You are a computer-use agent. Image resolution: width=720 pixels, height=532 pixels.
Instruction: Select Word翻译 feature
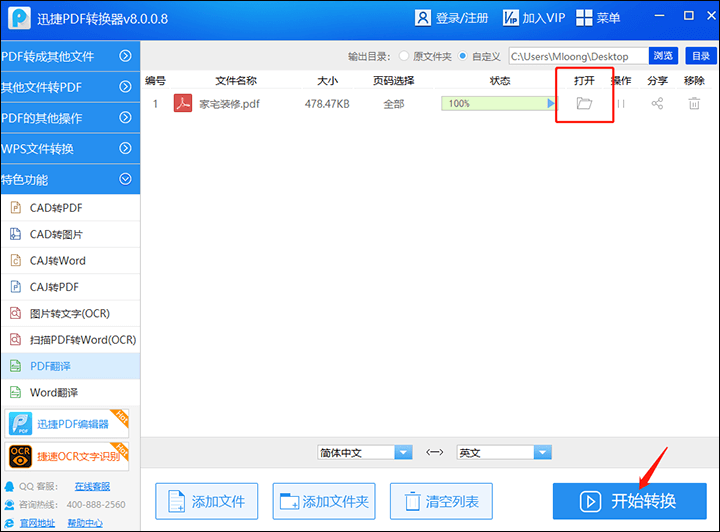pos(71,392)
